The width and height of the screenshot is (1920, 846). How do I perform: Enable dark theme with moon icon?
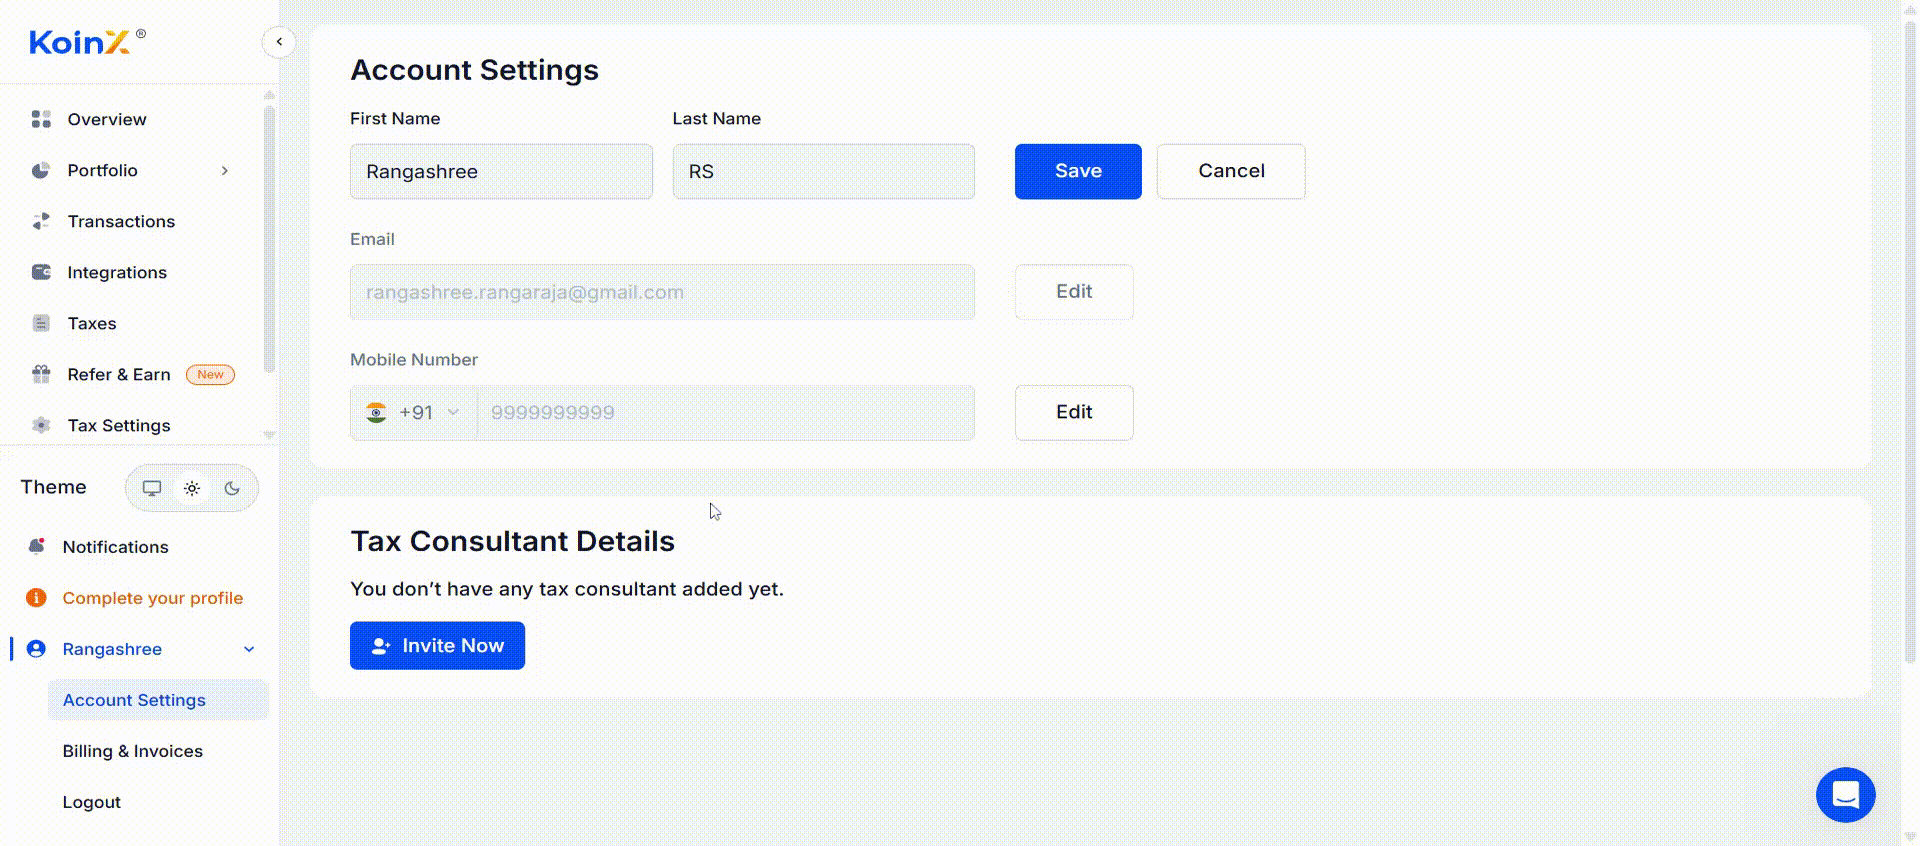pyautogui.click(x=232, y=488)
